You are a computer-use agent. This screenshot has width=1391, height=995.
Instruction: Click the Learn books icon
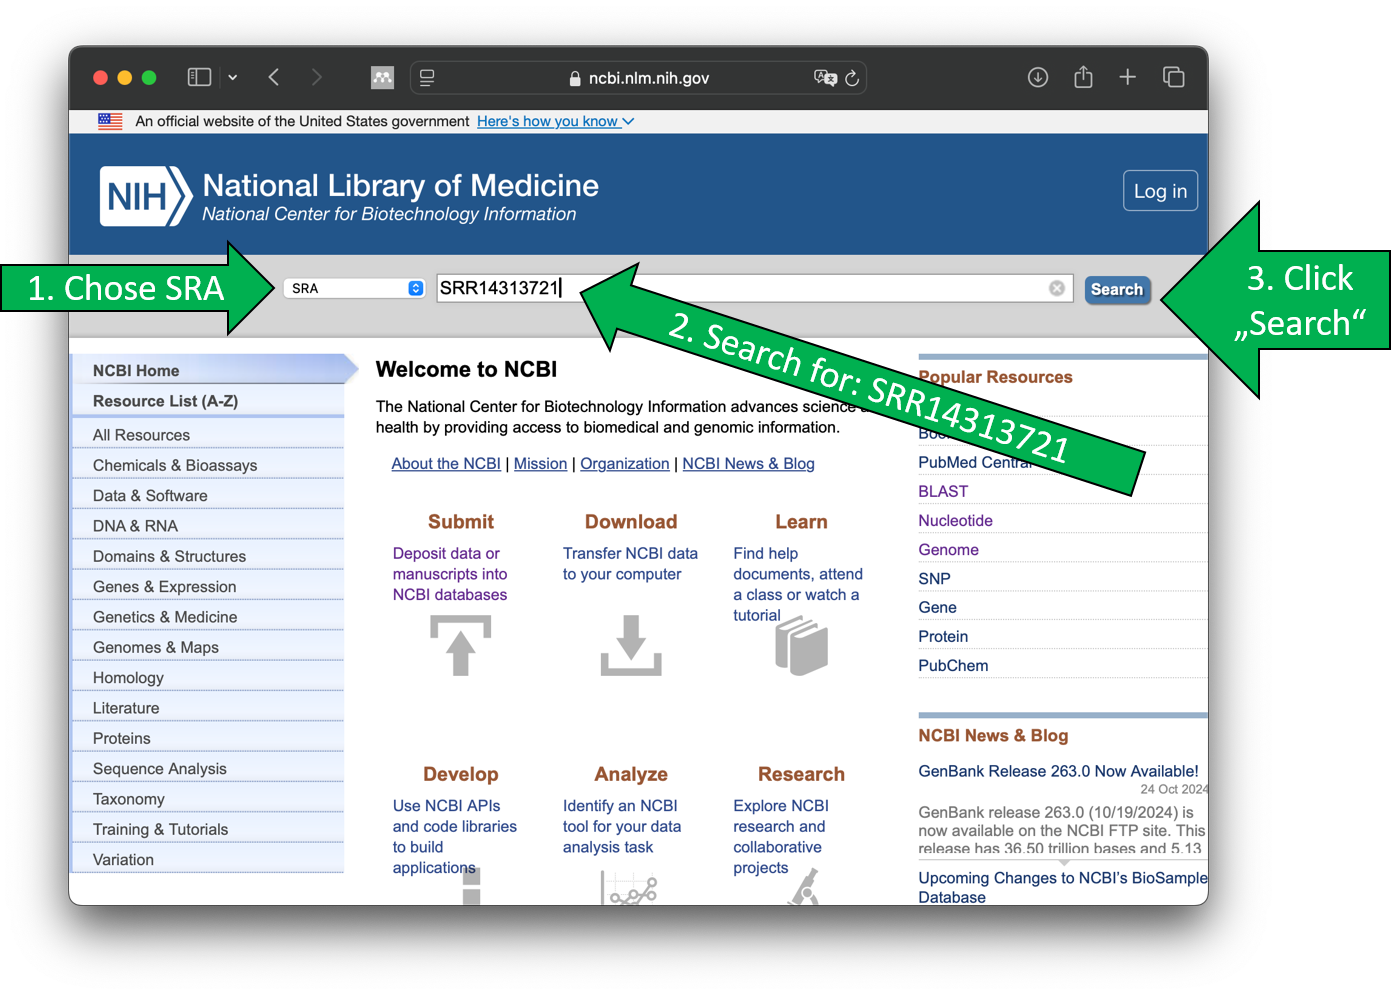tap(801, 645)
